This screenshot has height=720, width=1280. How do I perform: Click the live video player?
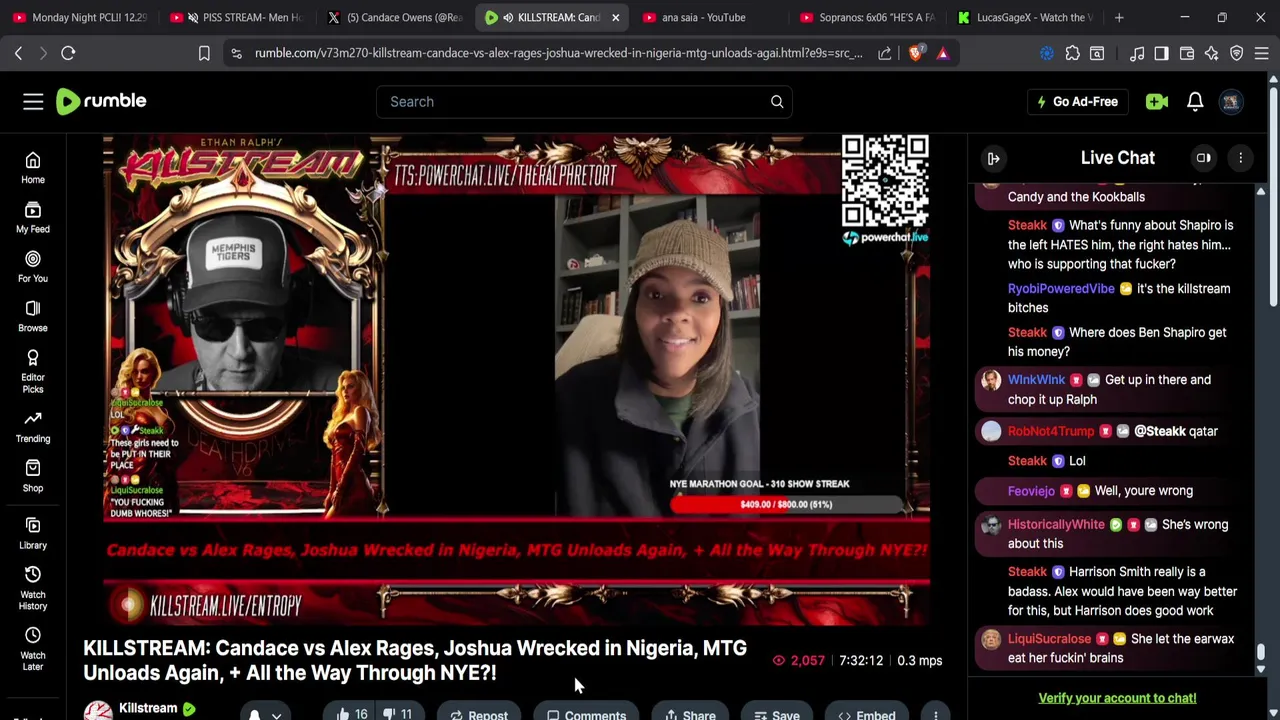pyautogui.click(x=516, y=380)
